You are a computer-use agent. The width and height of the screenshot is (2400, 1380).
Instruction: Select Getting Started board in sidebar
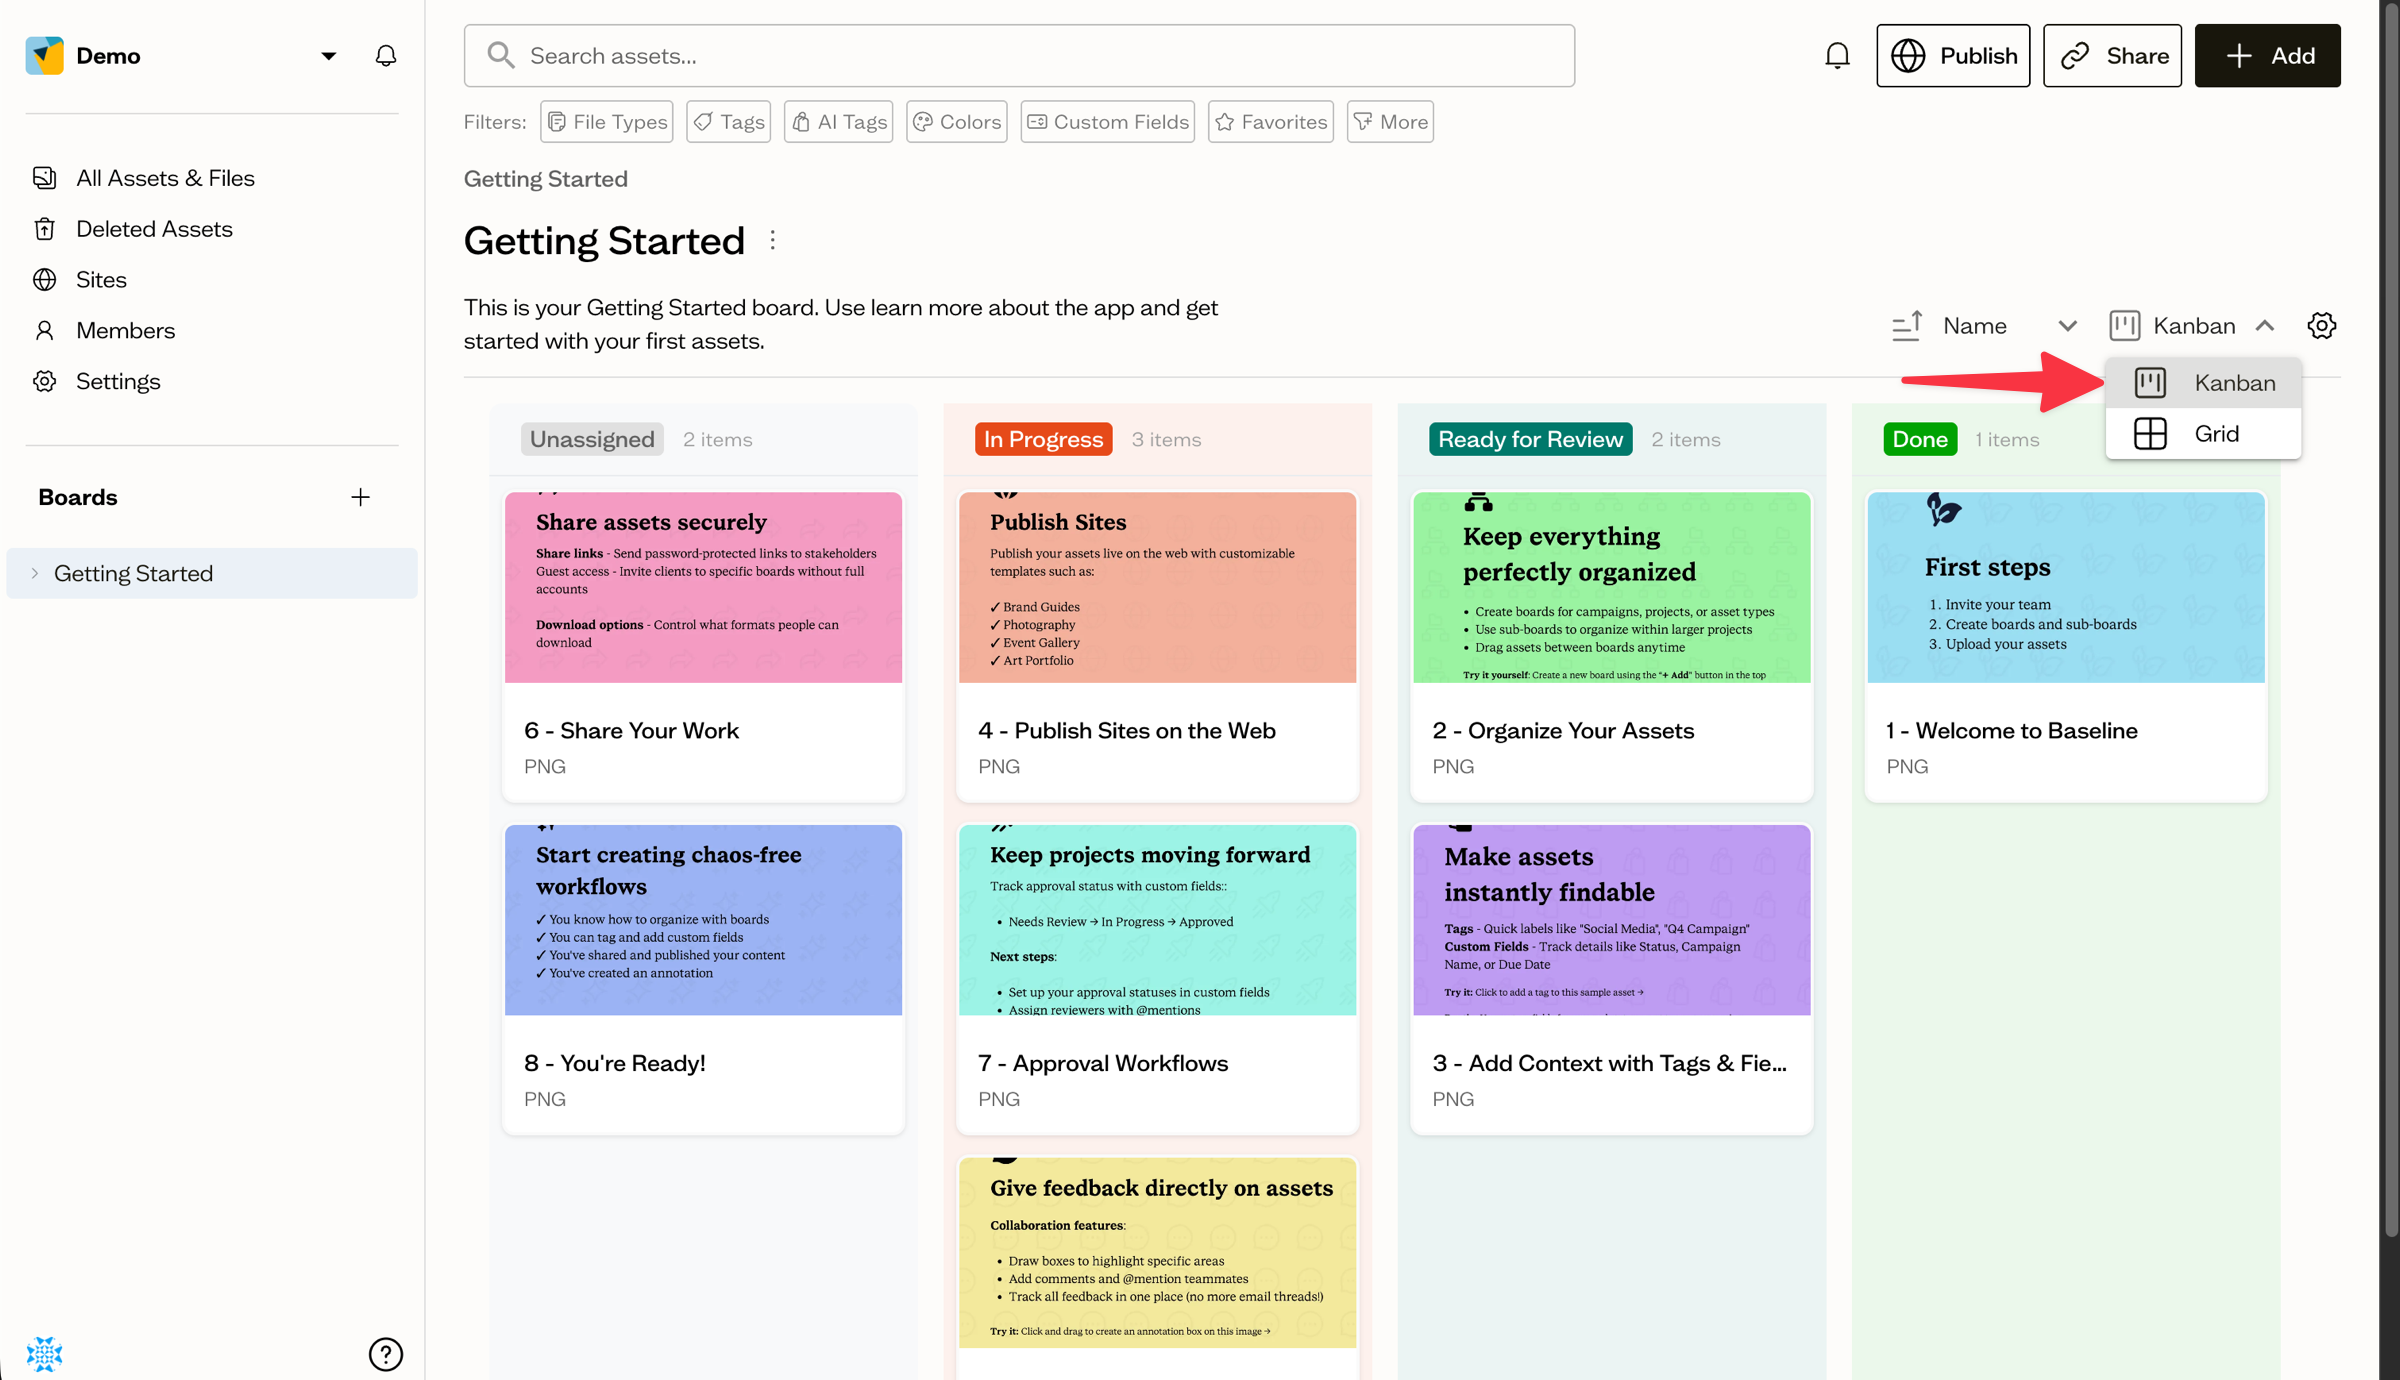pyautogui.click(x=212, y=574)
